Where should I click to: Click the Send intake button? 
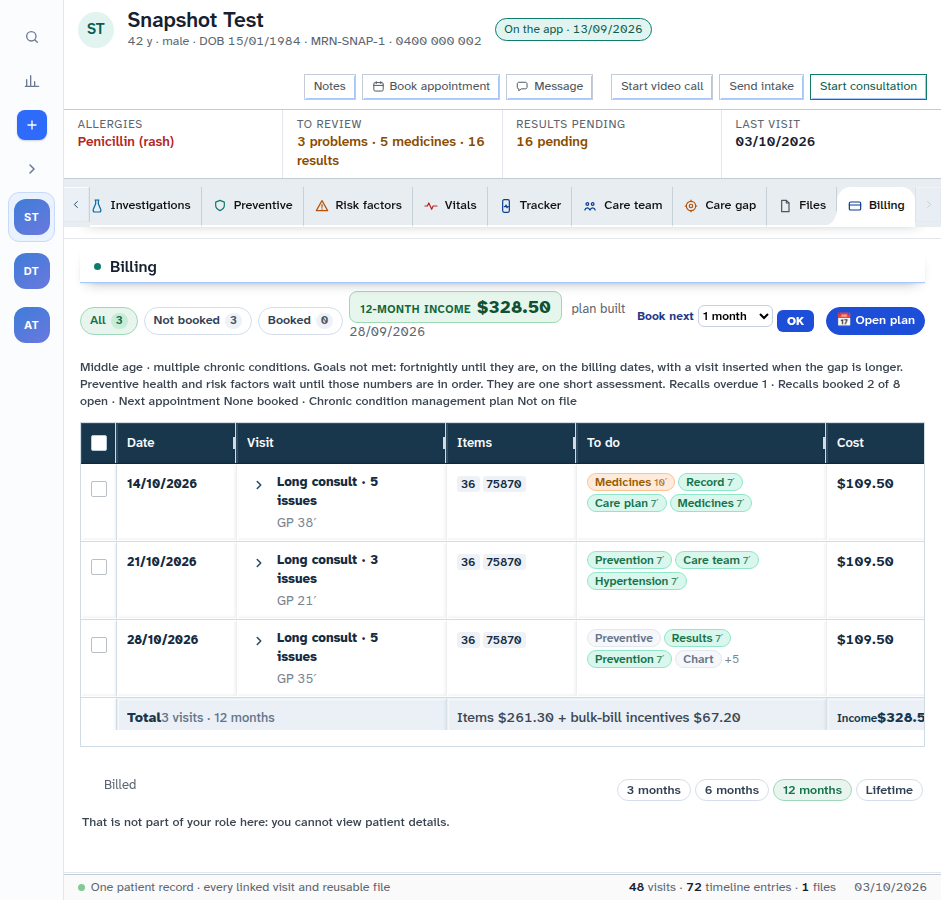[x=761, y=86]
